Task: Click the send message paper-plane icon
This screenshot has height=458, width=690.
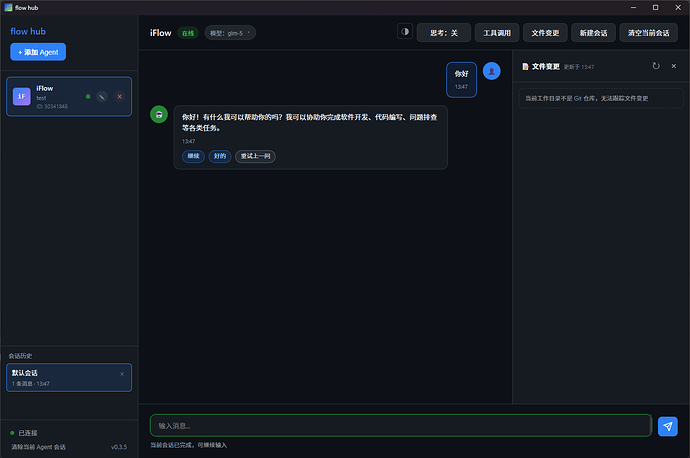Action: click(x=668, y=426)
